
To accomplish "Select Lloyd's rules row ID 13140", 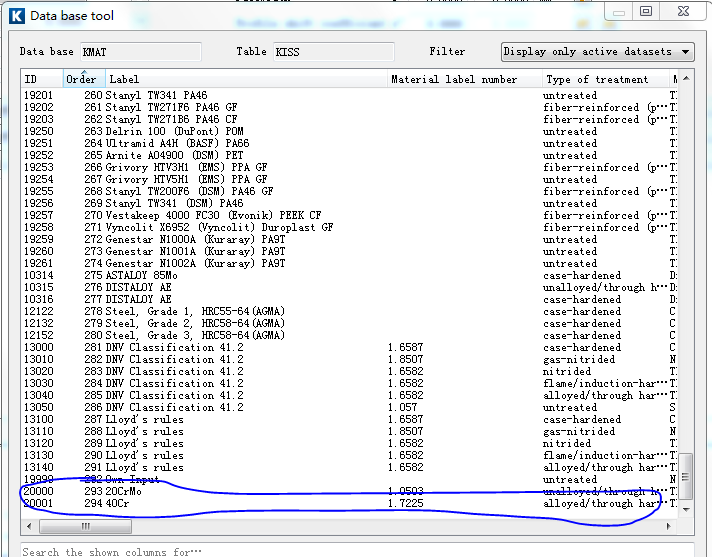I will tap(350, 467).
